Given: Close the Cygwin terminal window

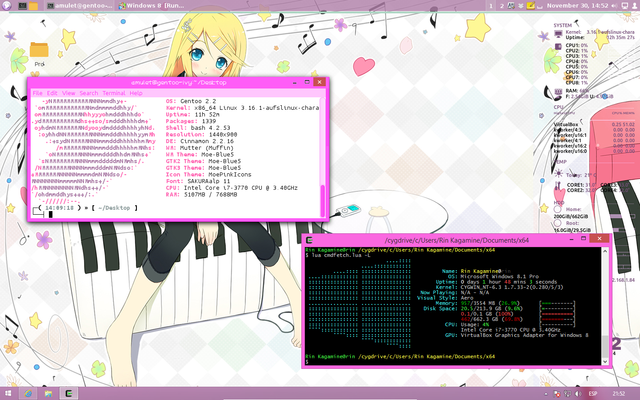Looking at the screenshot, I should click(599, 238).
